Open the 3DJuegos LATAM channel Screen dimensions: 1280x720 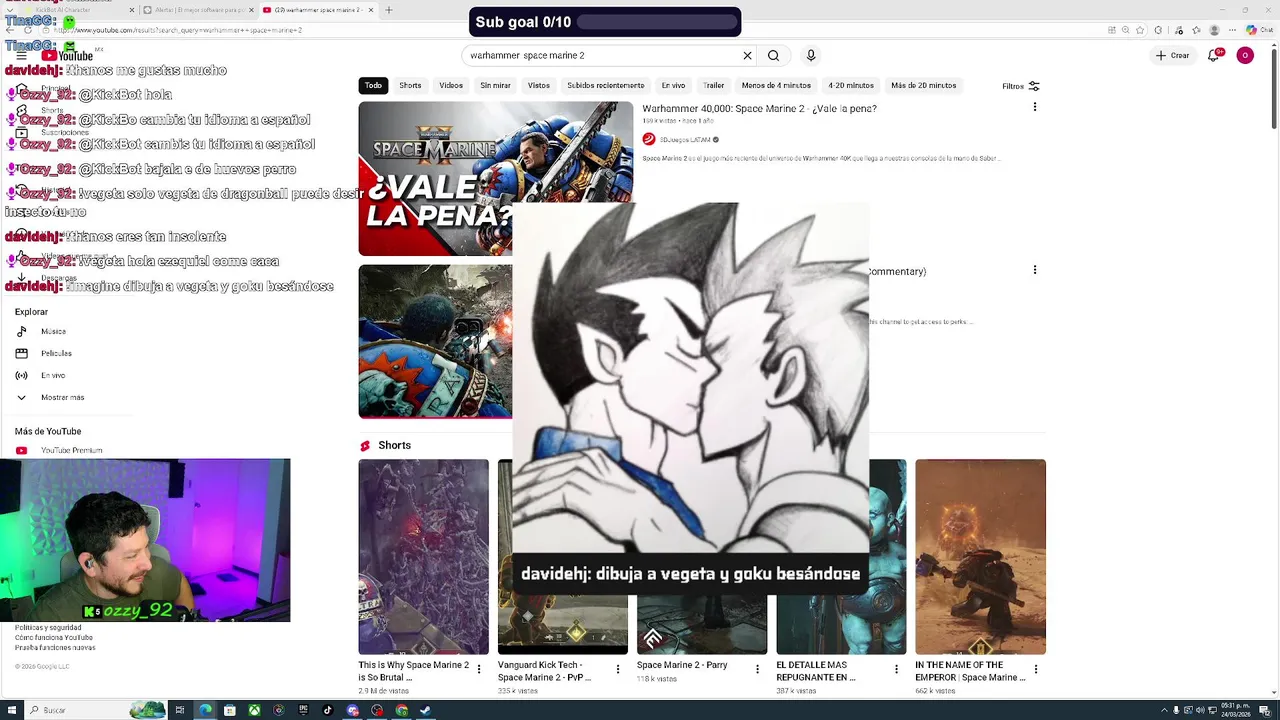(685, 140)
